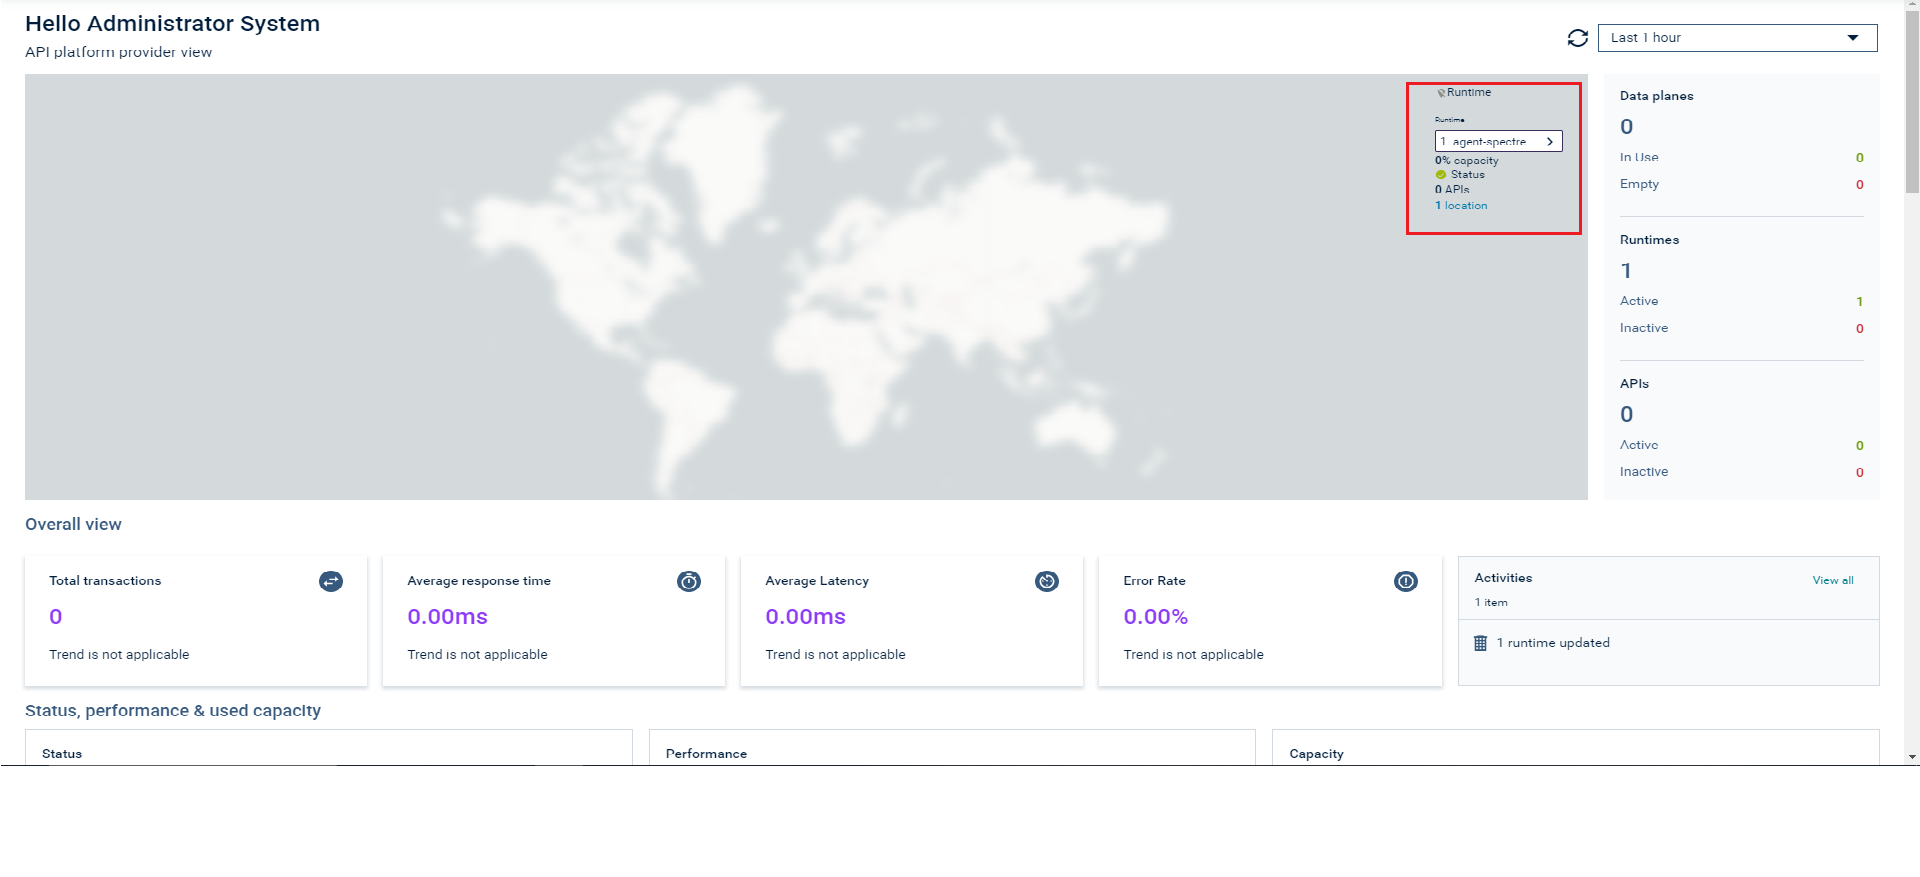This screenshot has width=1920, height=877.
Task: Click the world map area
Action: tap(806, 287)
